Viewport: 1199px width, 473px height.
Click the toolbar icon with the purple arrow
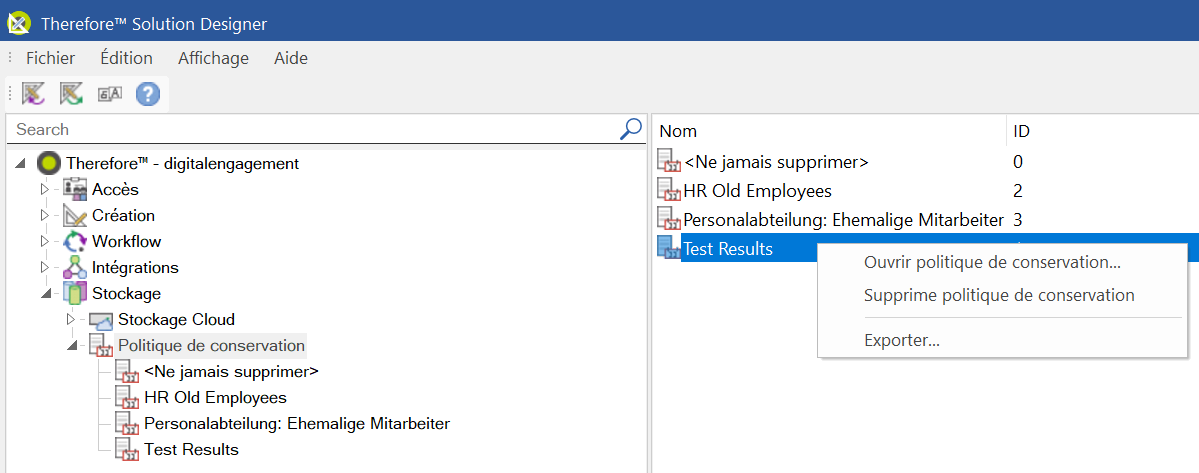point(33,94)
